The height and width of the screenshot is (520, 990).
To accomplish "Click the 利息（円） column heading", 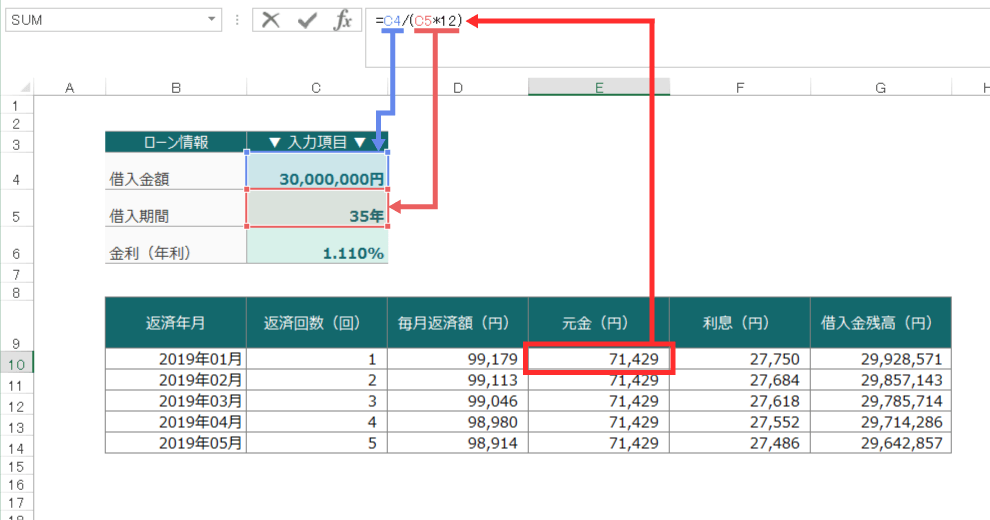I will tap(740, 323).
